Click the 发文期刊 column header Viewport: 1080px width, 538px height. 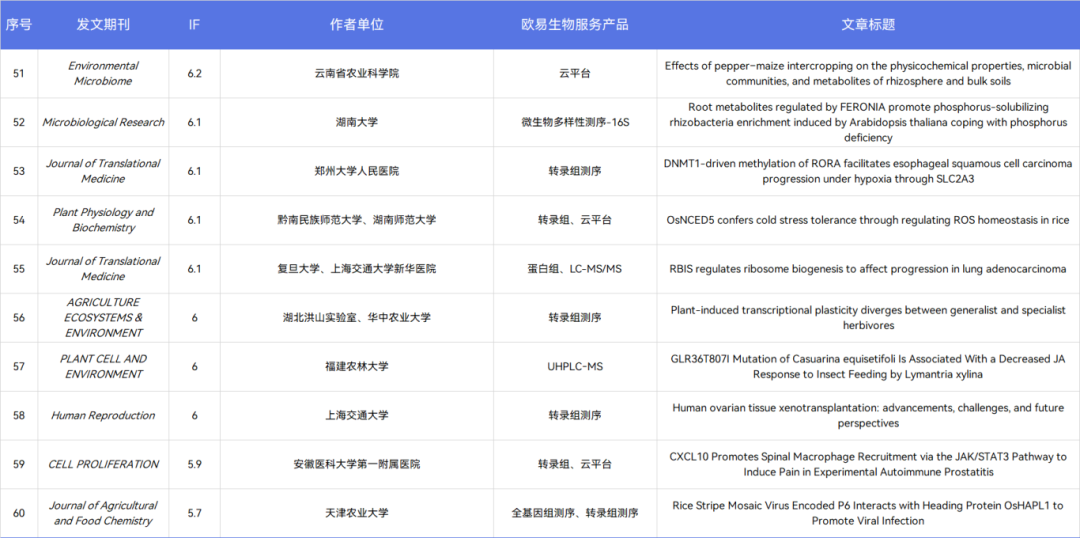tap(103, 25)
